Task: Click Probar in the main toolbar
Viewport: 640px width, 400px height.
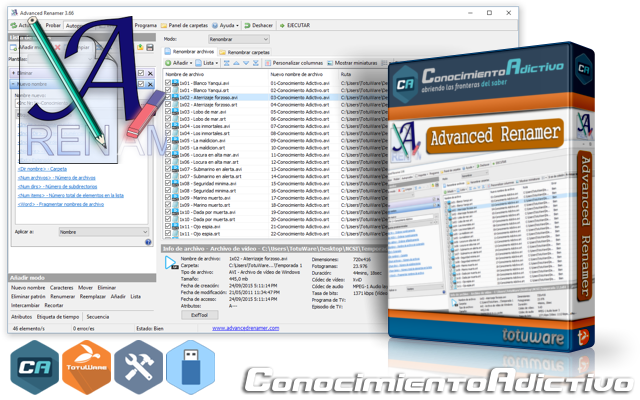Action: (53, 25)
